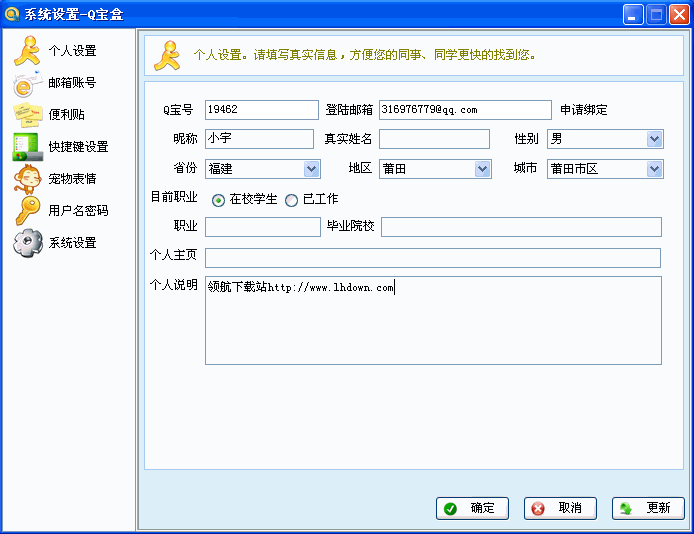Click inside the 个人说明 text area
This screenshot has height=534, width=694.
[x=433, y=321]
